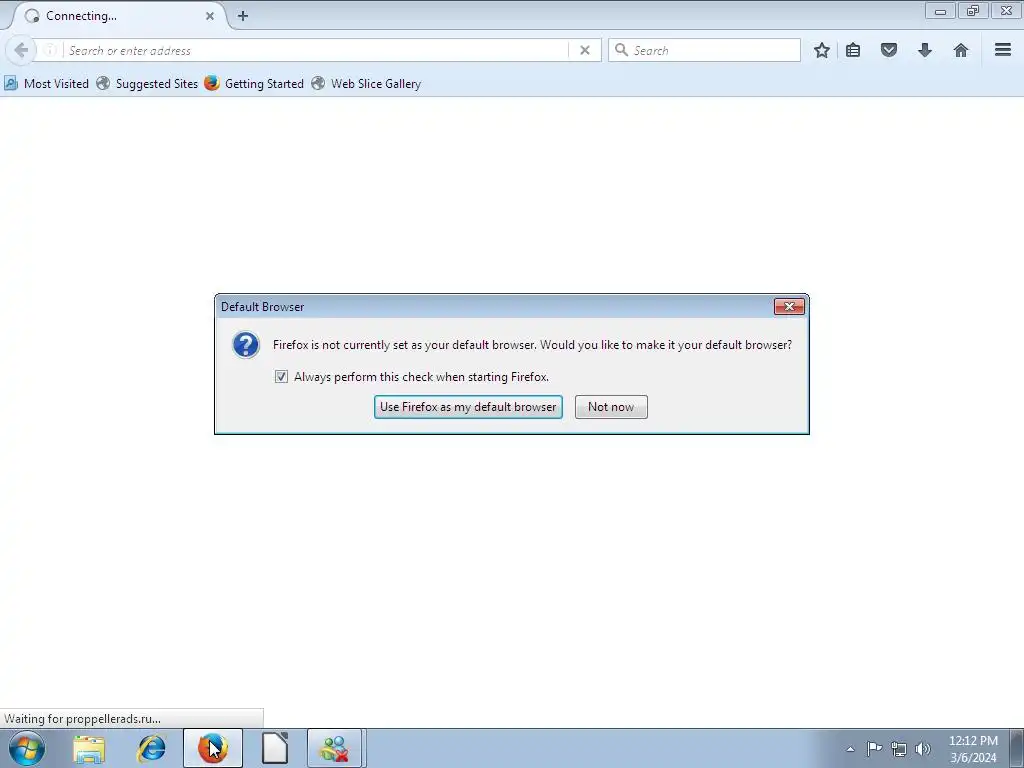Minimize the Firefox window
The image size is (1024, 768).
(940, 10)
